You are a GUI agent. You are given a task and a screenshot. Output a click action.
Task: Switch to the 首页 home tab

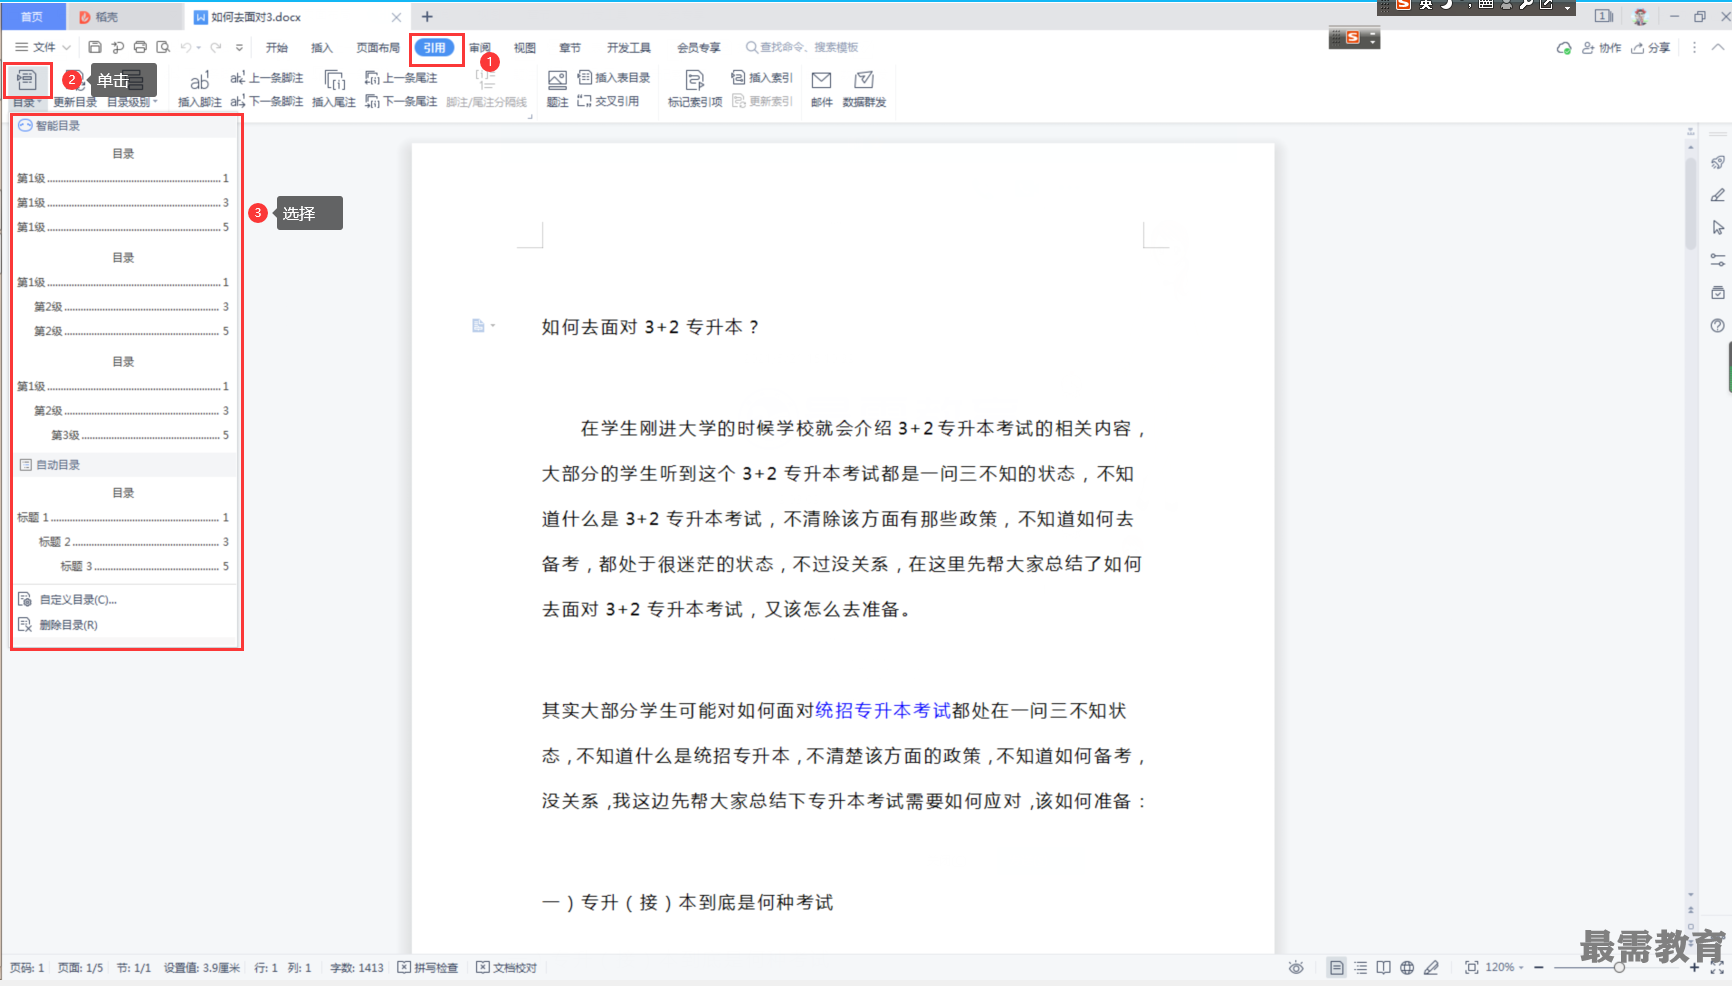tap(32, 16)
